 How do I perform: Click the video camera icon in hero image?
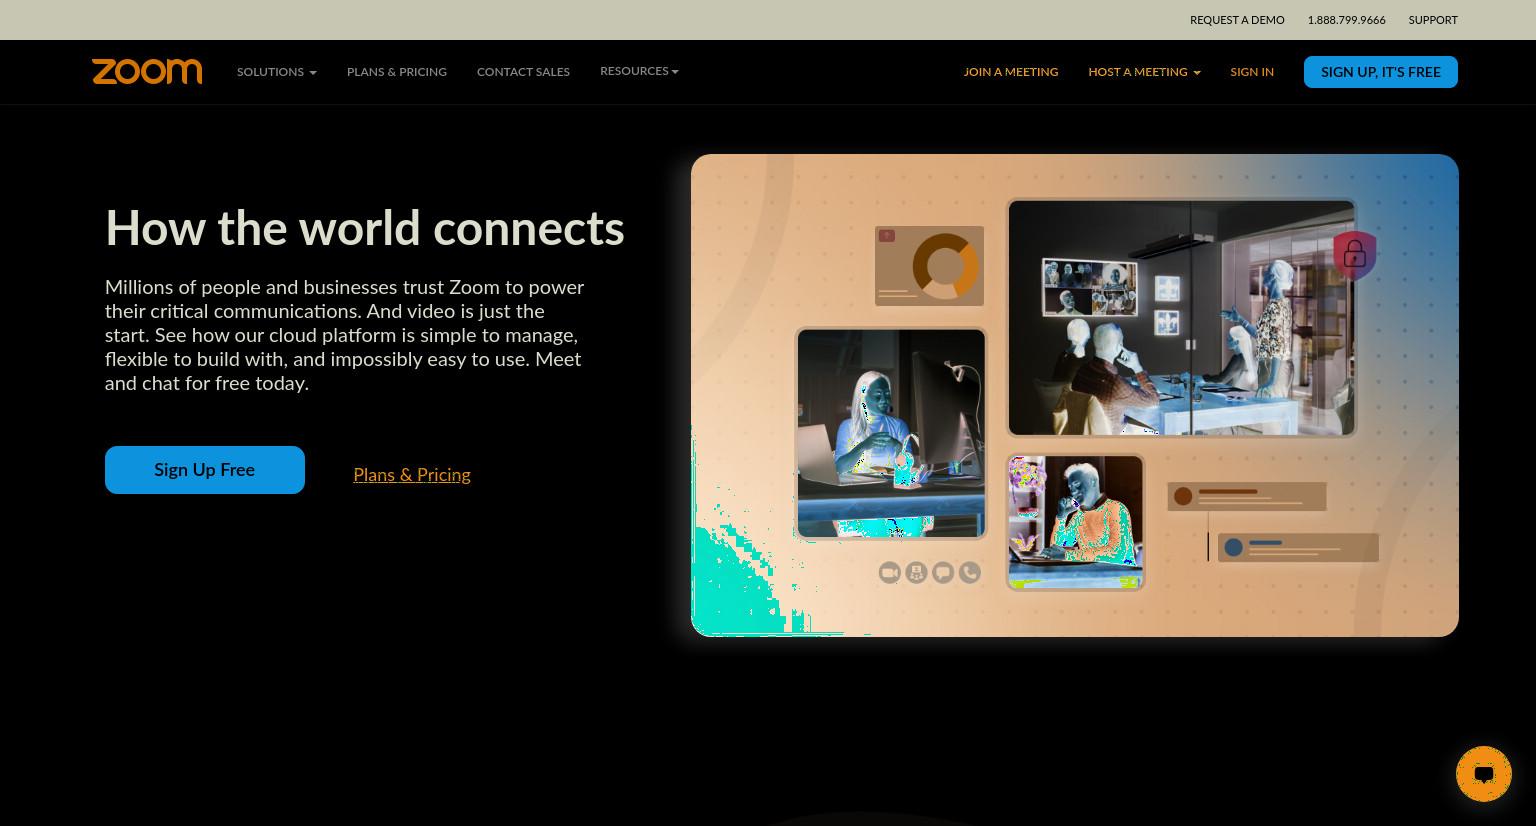889,572
